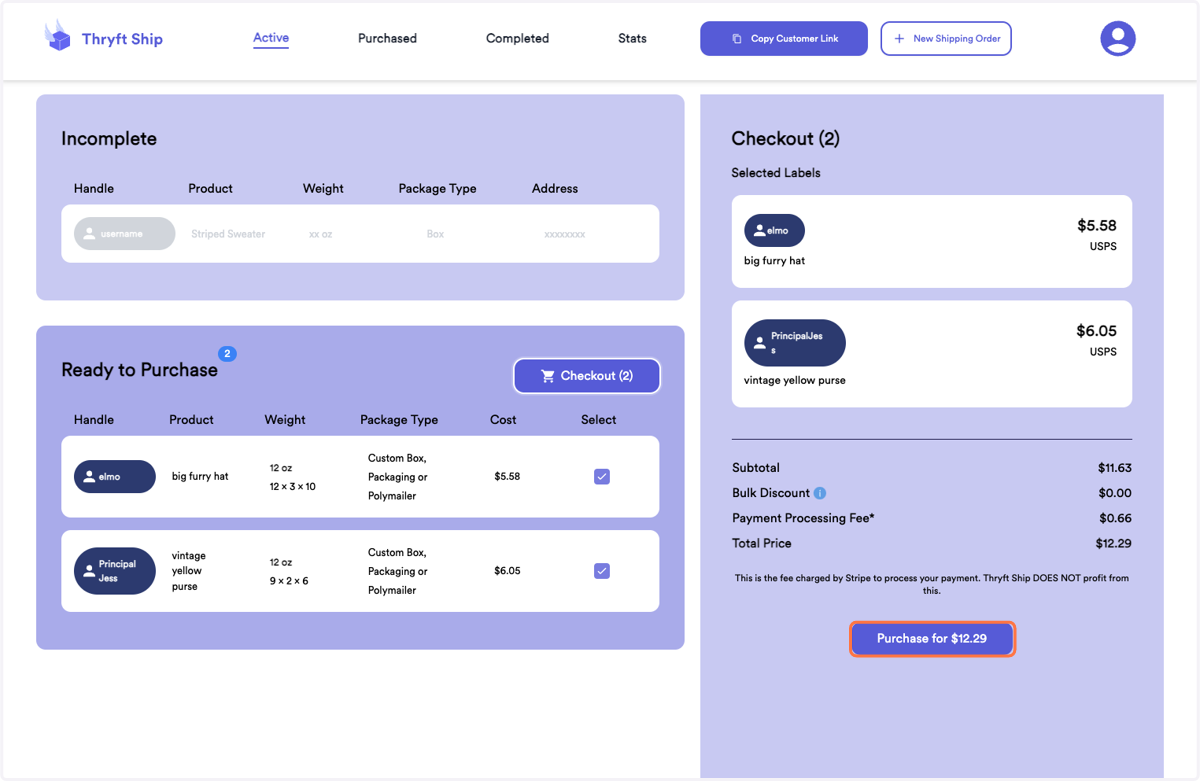Click the Thryft Ship brand name
This screenshot has height=781, width=1200.
(x=122, y=39)
